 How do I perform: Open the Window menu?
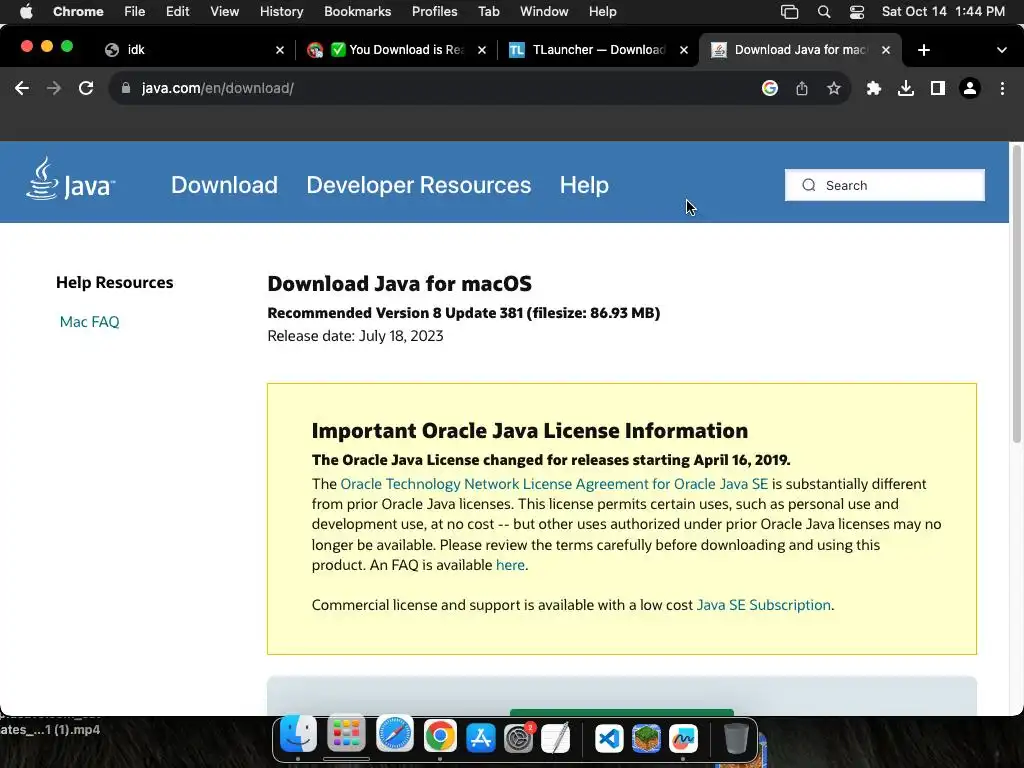pos(544,12)
